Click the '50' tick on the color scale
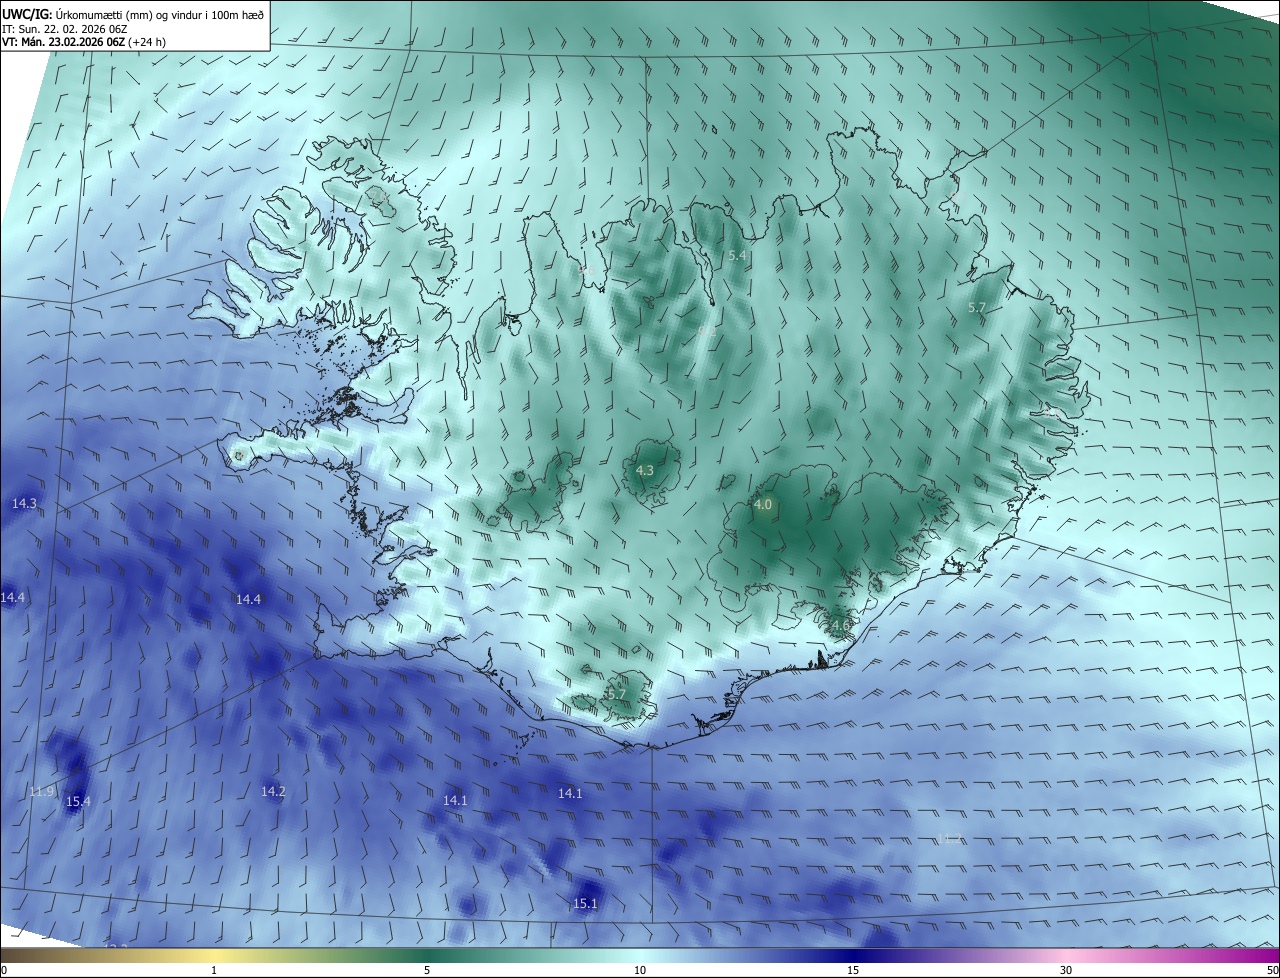This screenshot has height=978, width=1280. [1272, 970]
